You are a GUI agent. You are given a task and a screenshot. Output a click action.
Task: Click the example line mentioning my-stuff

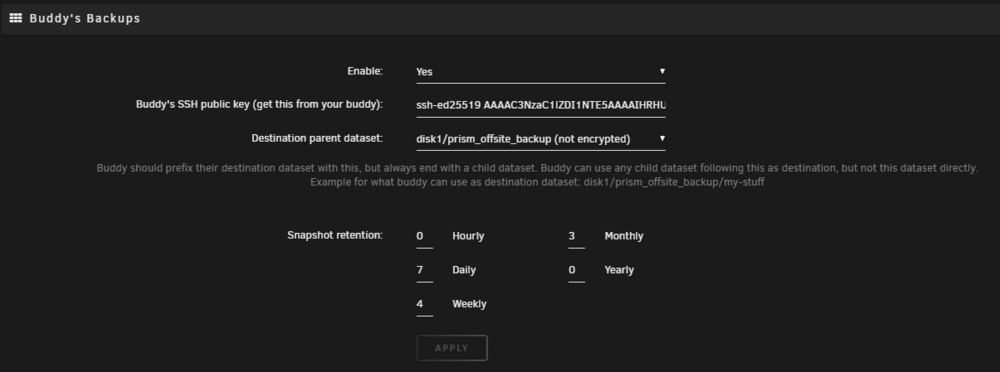537,182
